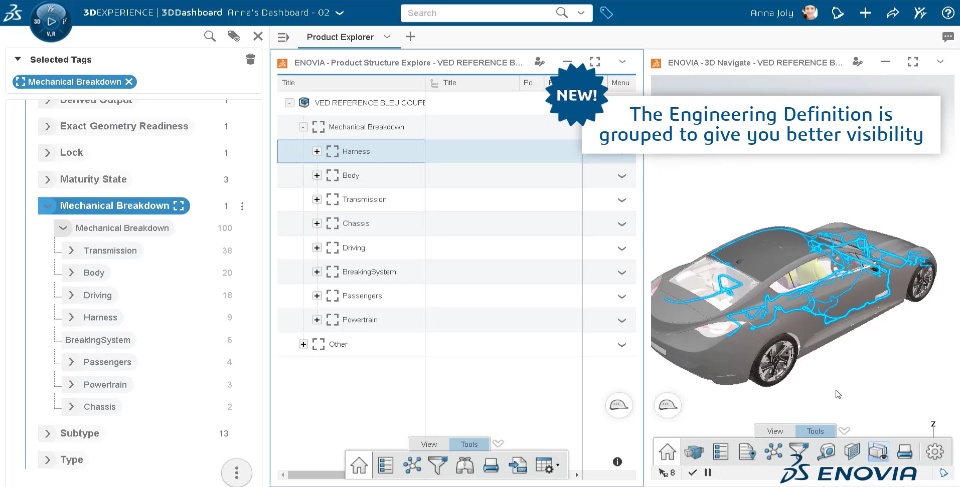Viewport: 960px width, 487px height.
Task: Click the helmet icon in Product Structure Explore
Action: coord(618,405)
